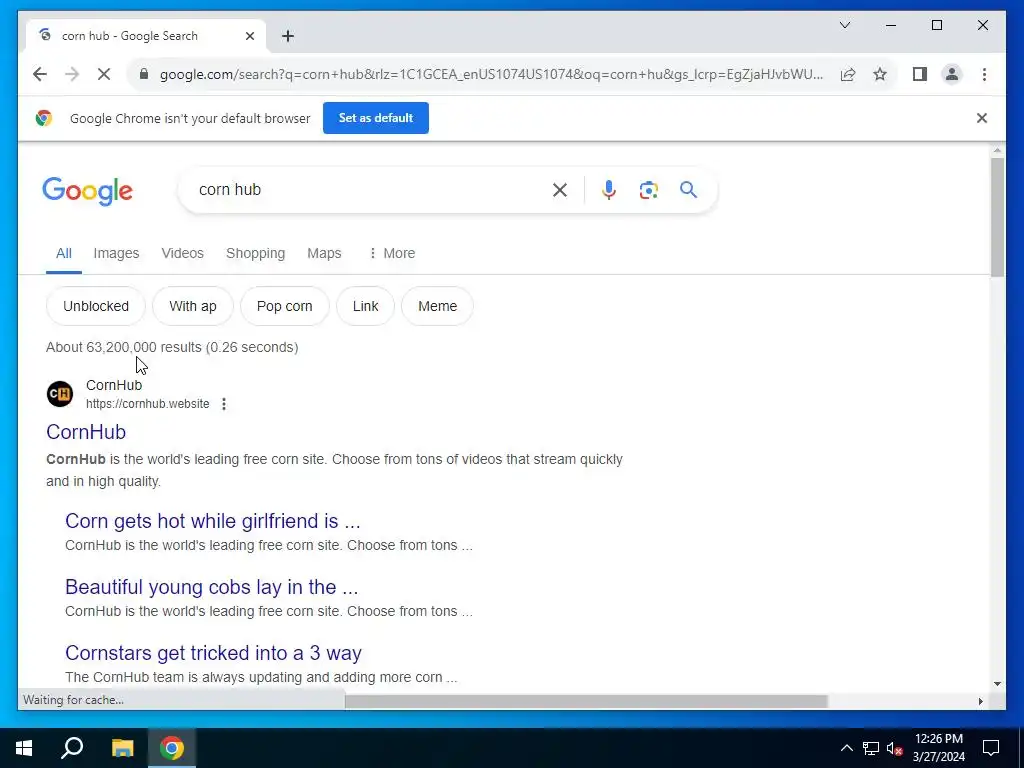Switch to the Videos tab
The height and width of the screenshot is (768, 1024).
(182, 253)
